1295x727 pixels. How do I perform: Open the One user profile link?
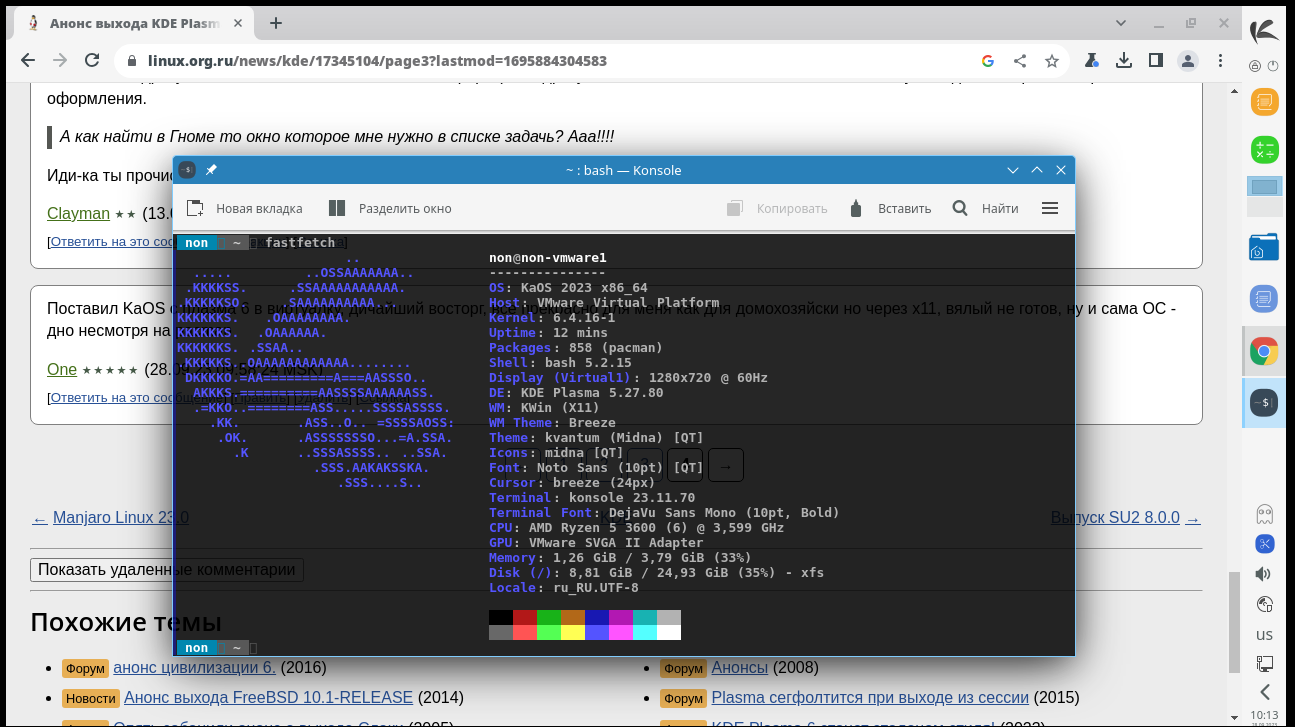point(62,369)
